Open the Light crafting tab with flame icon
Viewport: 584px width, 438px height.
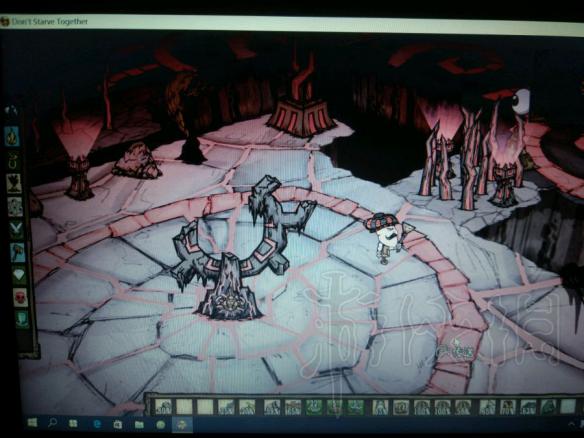[12, 136]
